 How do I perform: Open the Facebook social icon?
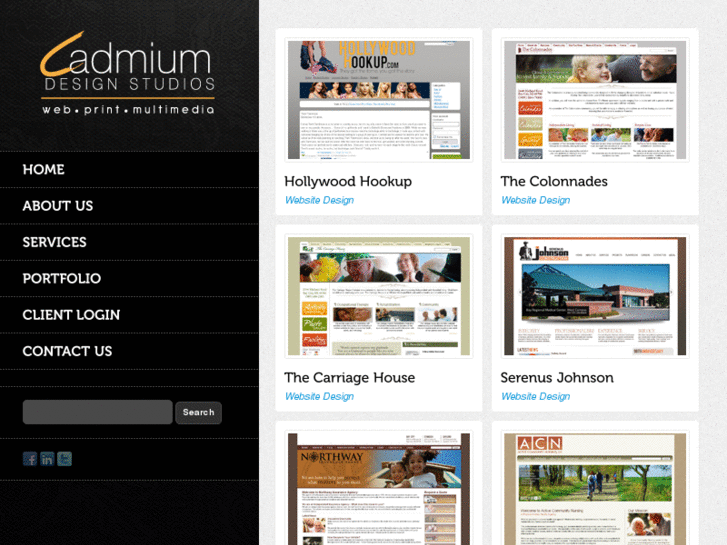click(30, 459)
